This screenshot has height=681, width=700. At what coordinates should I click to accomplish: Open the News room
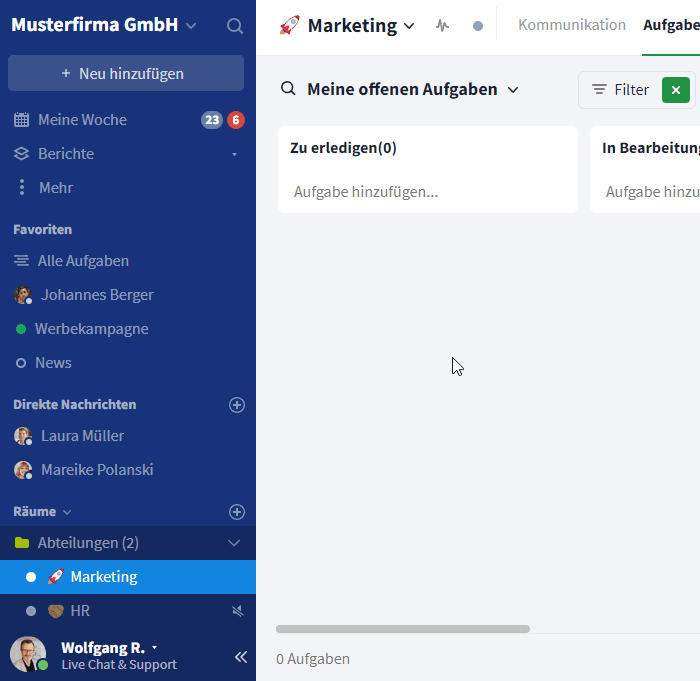click(x=53, y=363)
